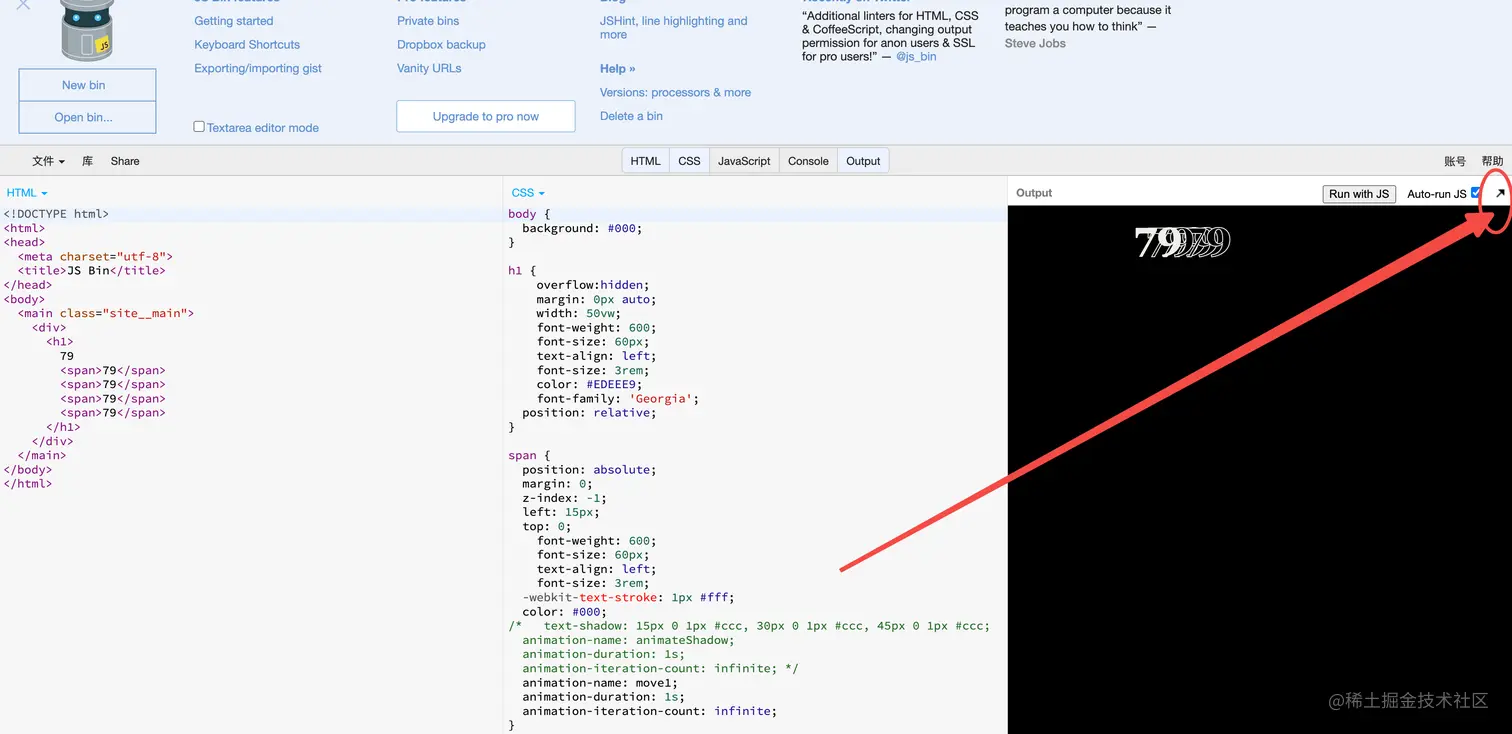This screenshot has height=734, width=1512.
Task: Open the @js_bin Twitter link
Action: [x=916, y=57]
